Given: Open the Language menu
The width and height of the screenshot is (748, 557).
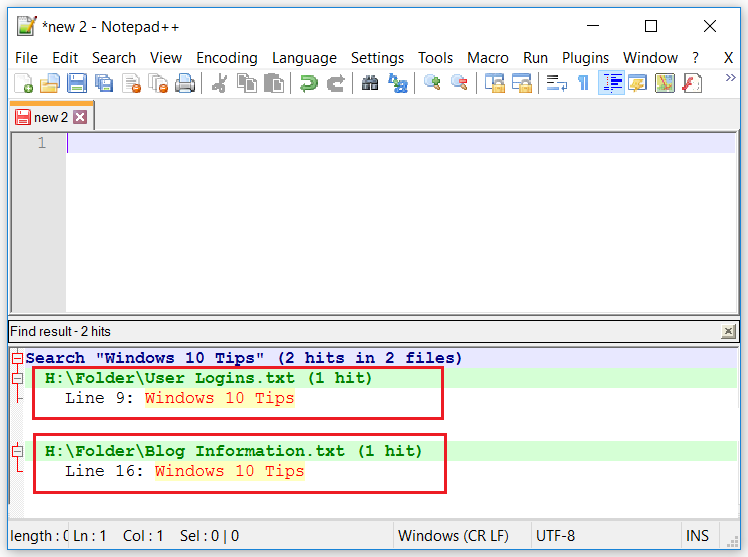Looking at the screenshot, I should pos(304,58).
